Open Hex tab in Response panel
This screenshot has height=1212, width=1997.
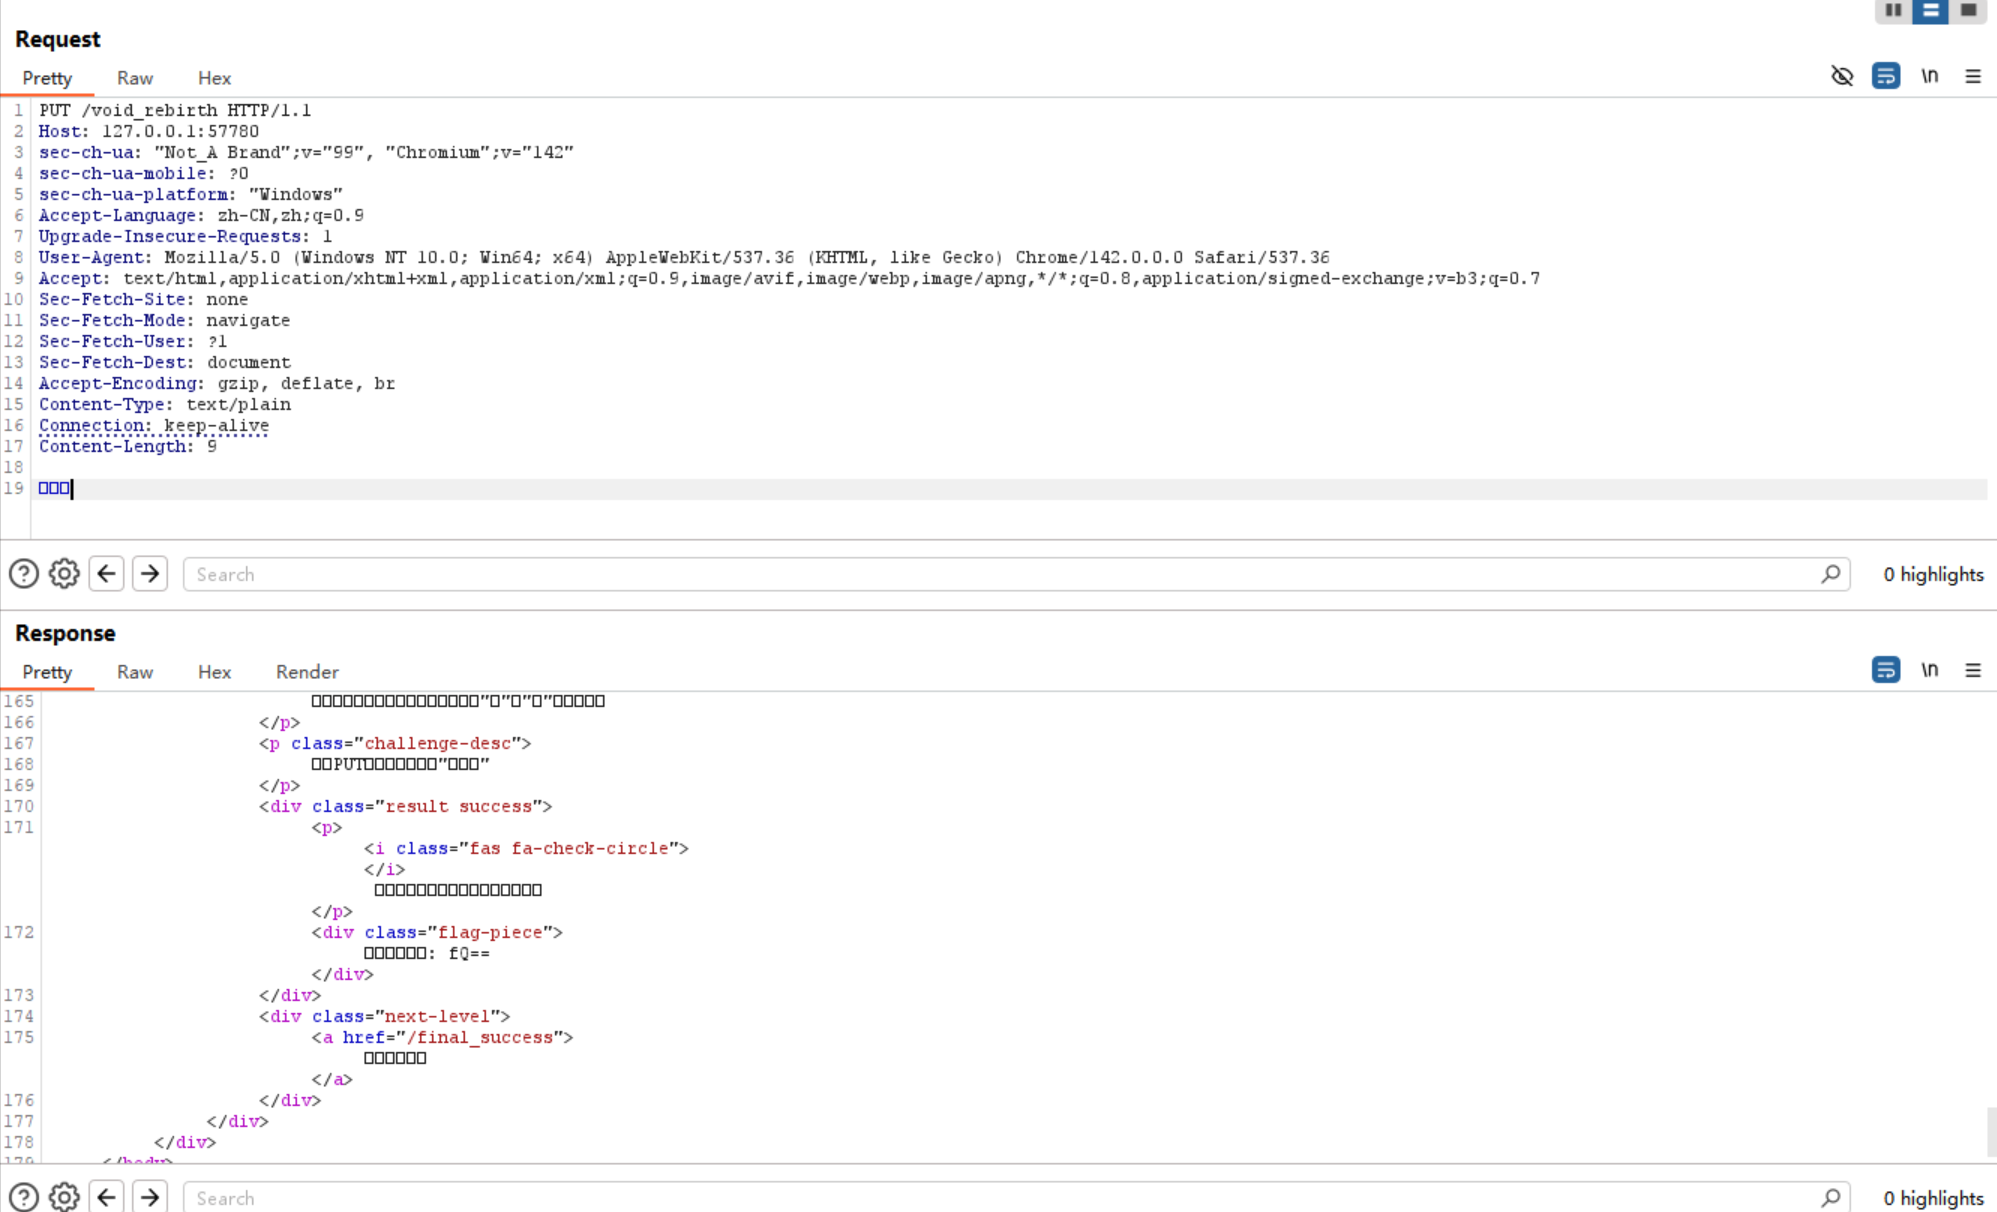214,672
